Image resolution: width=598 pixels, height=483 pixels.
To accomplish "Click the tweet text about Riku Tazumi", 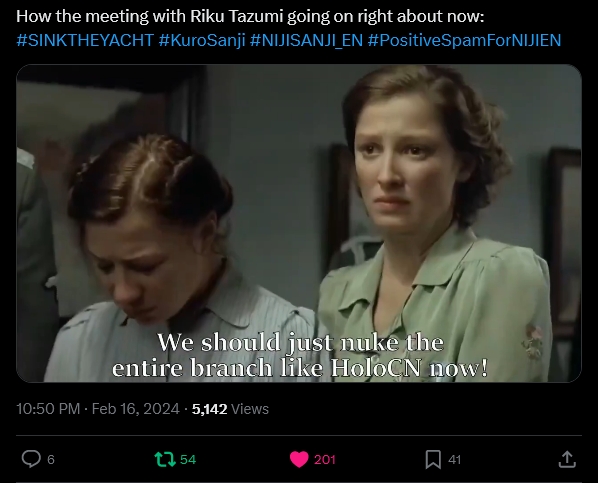I will [x=250, y=16].
